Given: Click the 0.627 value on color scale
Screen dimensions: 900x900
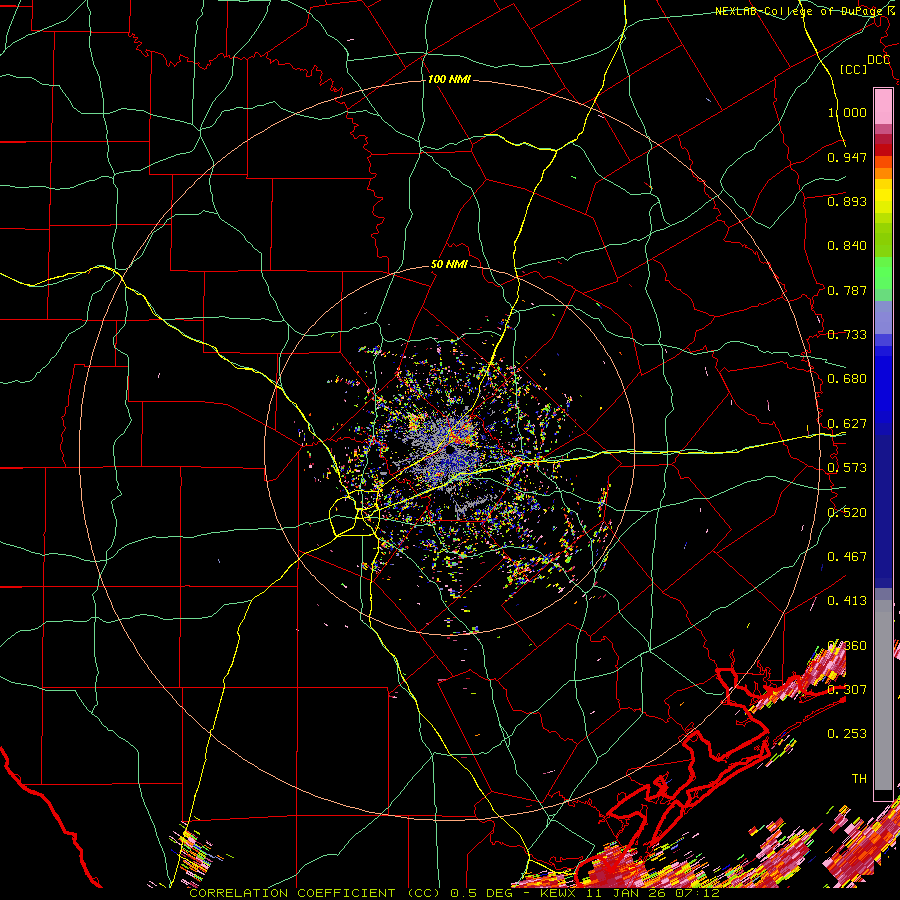Looking at the screenshot, I should click(x=847, y=424).
